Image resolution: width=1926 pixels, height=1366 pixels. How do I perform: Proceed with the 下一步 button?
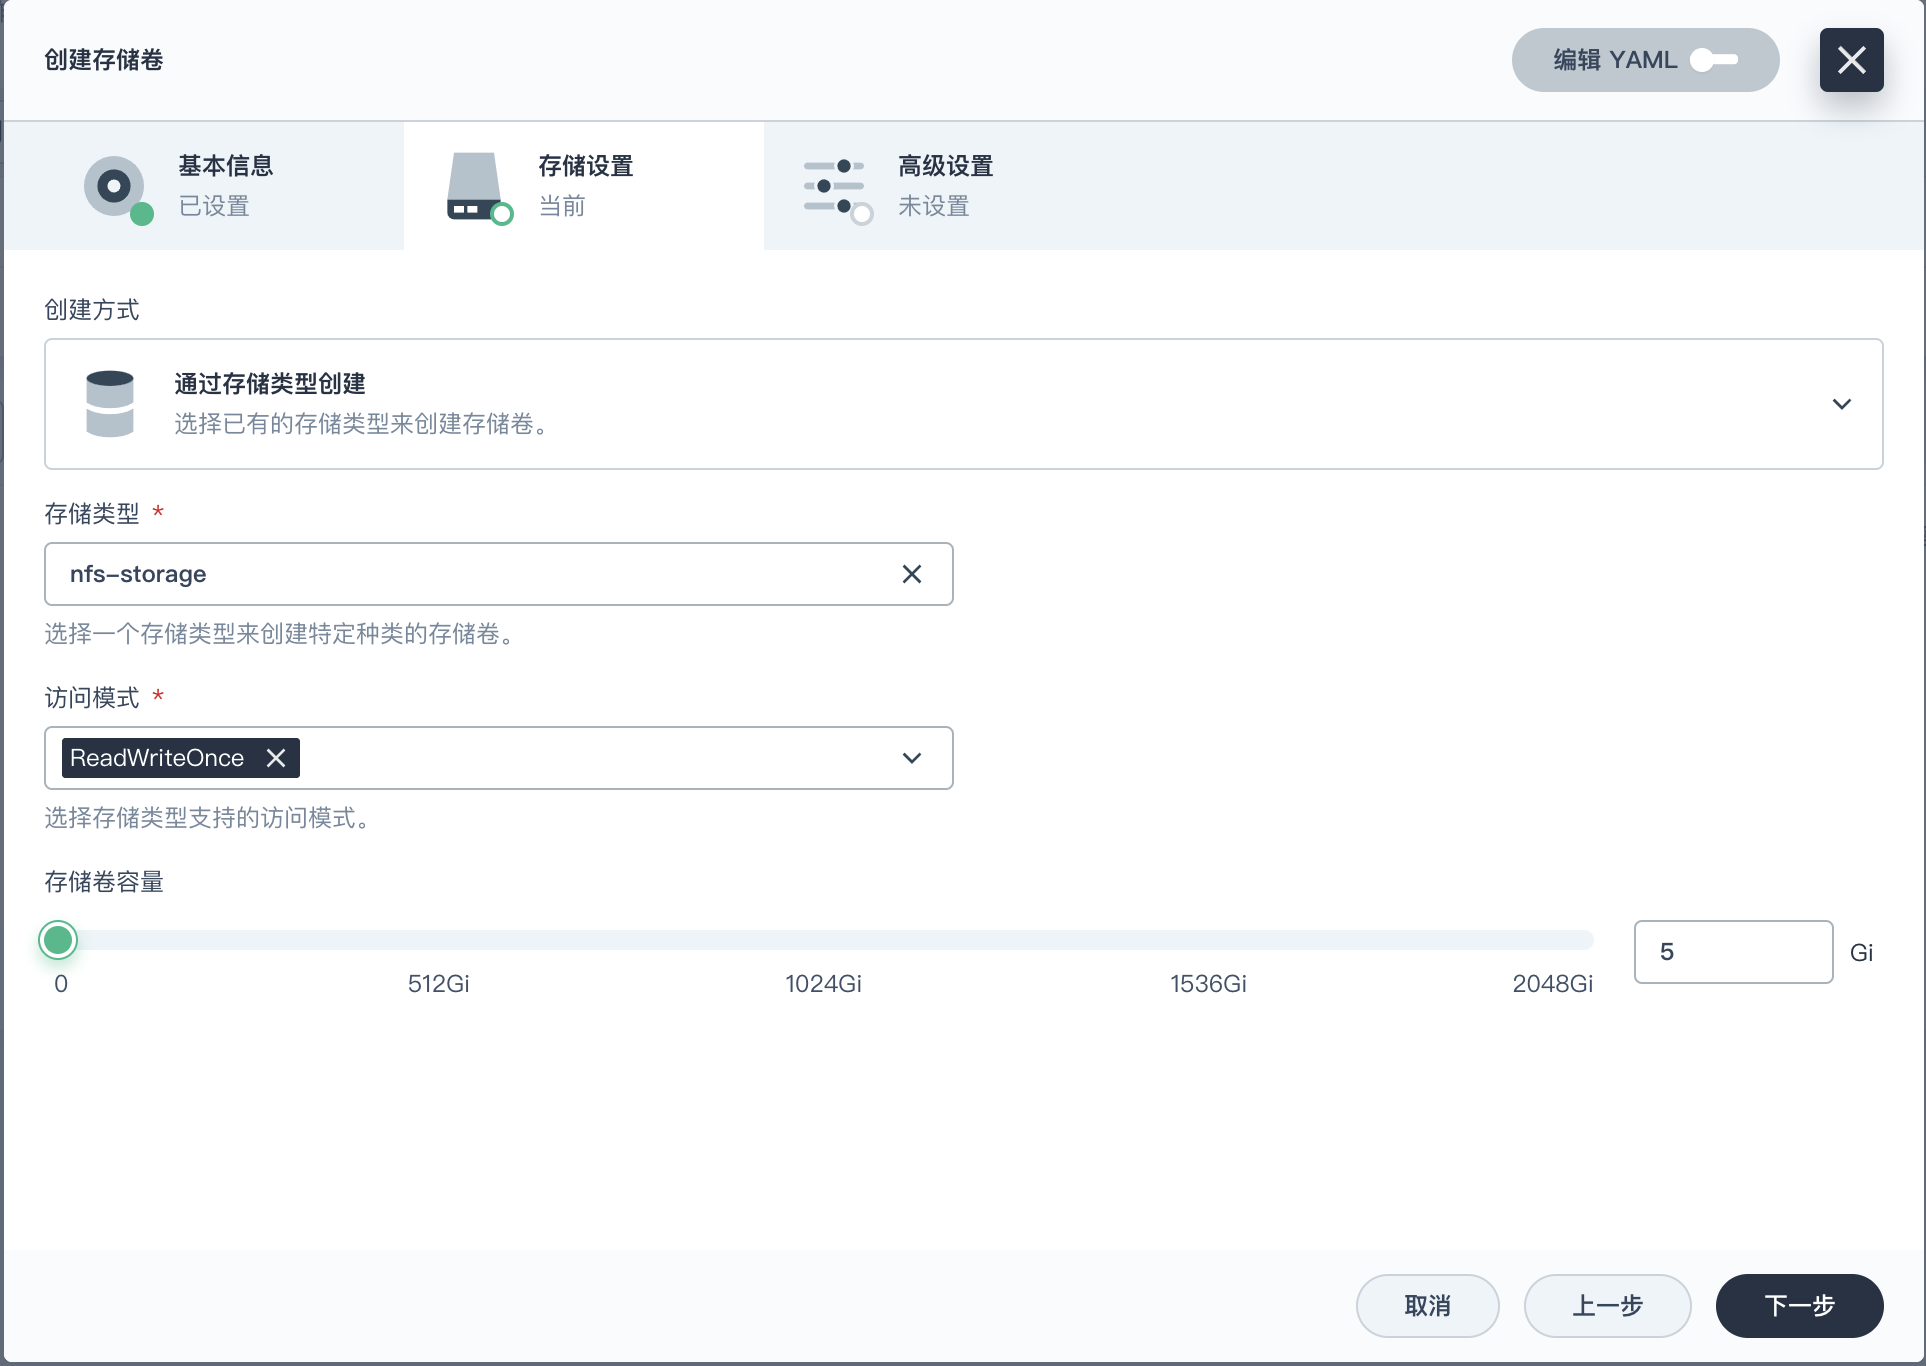1799,1305
